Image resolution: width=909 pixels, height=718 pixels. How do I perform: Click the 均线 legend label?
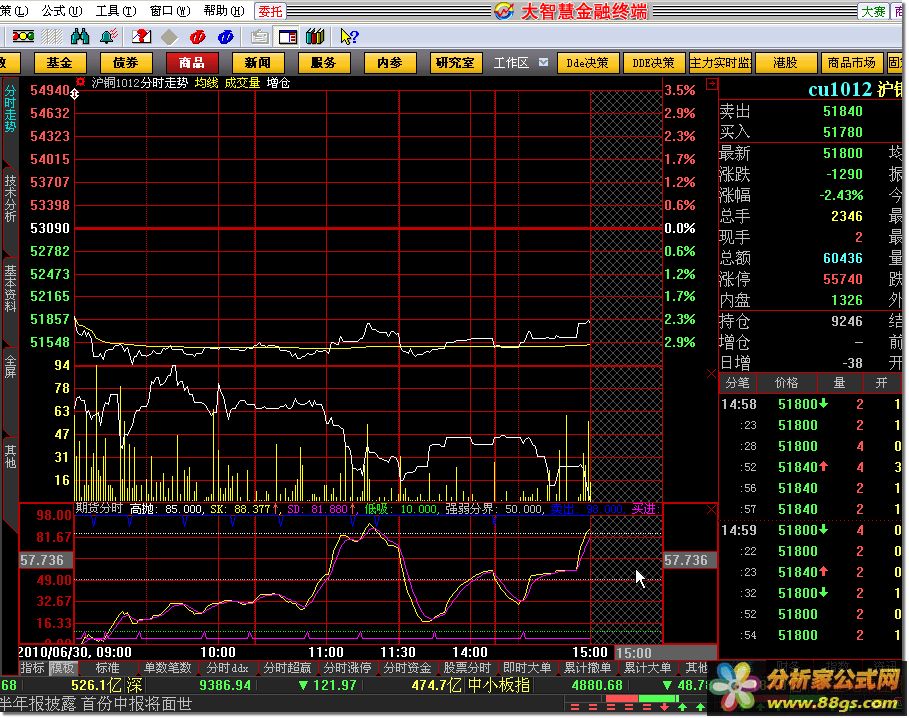coord(206,83)
